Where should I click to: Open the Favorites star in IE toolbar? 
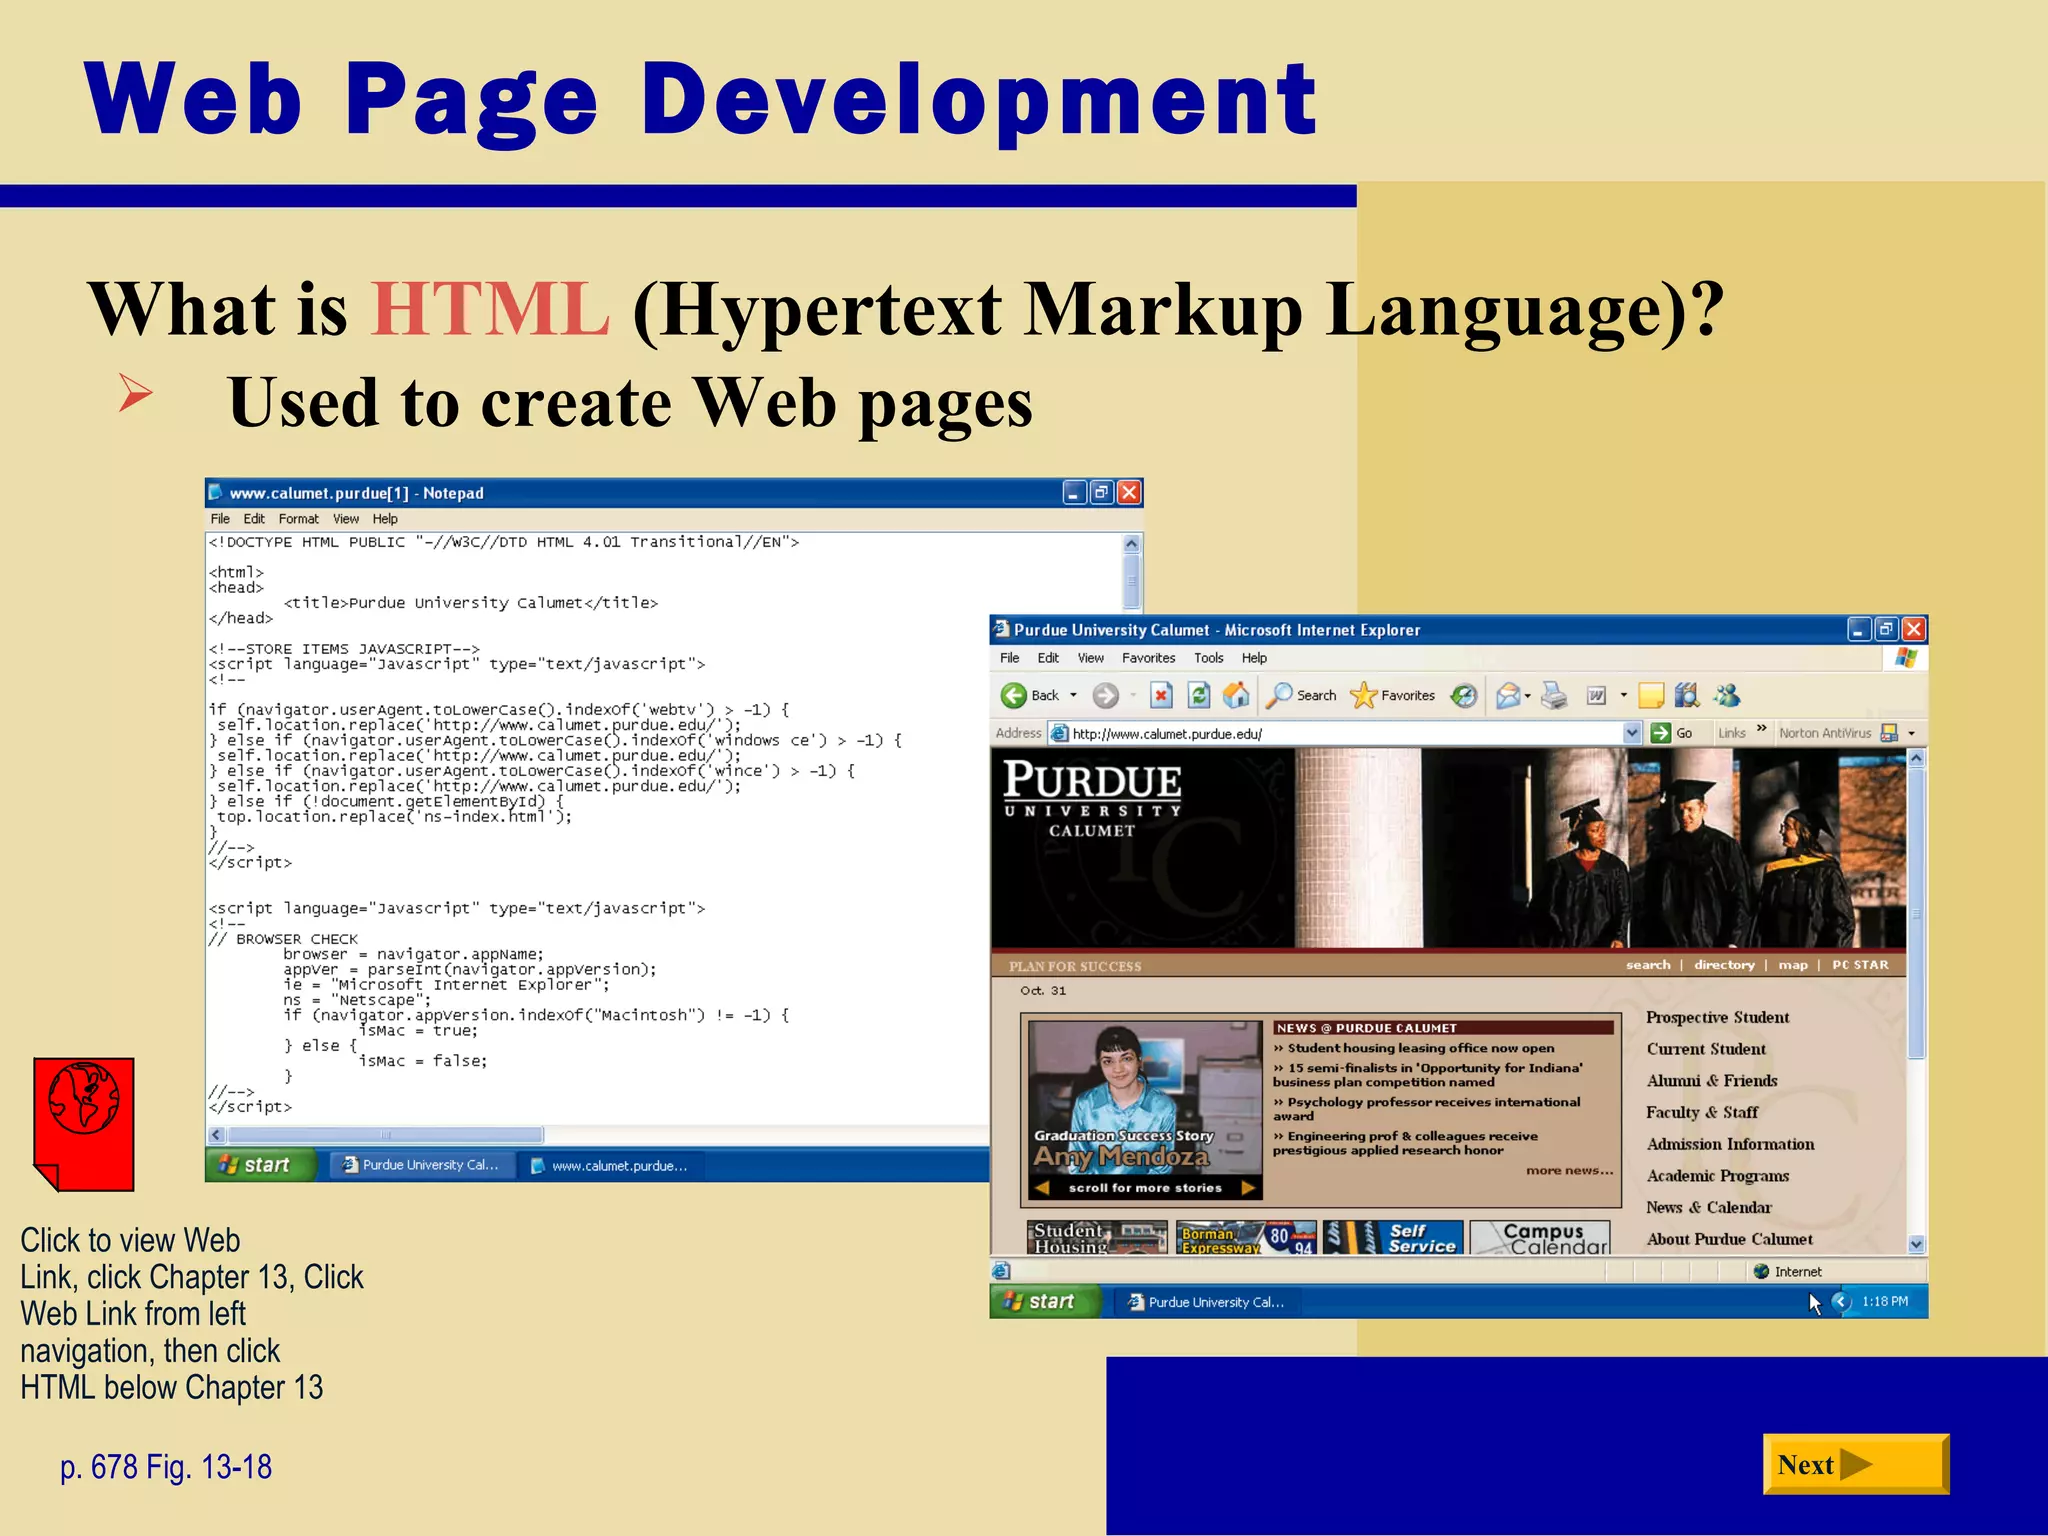coord(1363,695)
